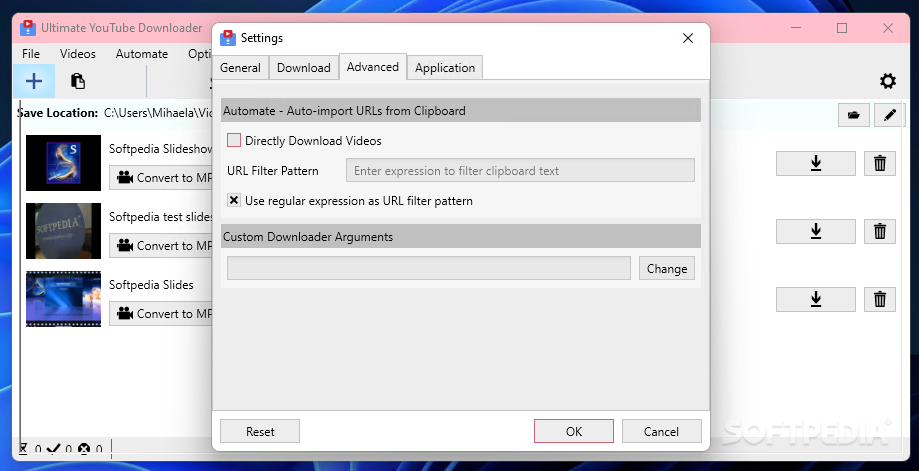Edit save location with the pencil icon

(x=890, y=115)
